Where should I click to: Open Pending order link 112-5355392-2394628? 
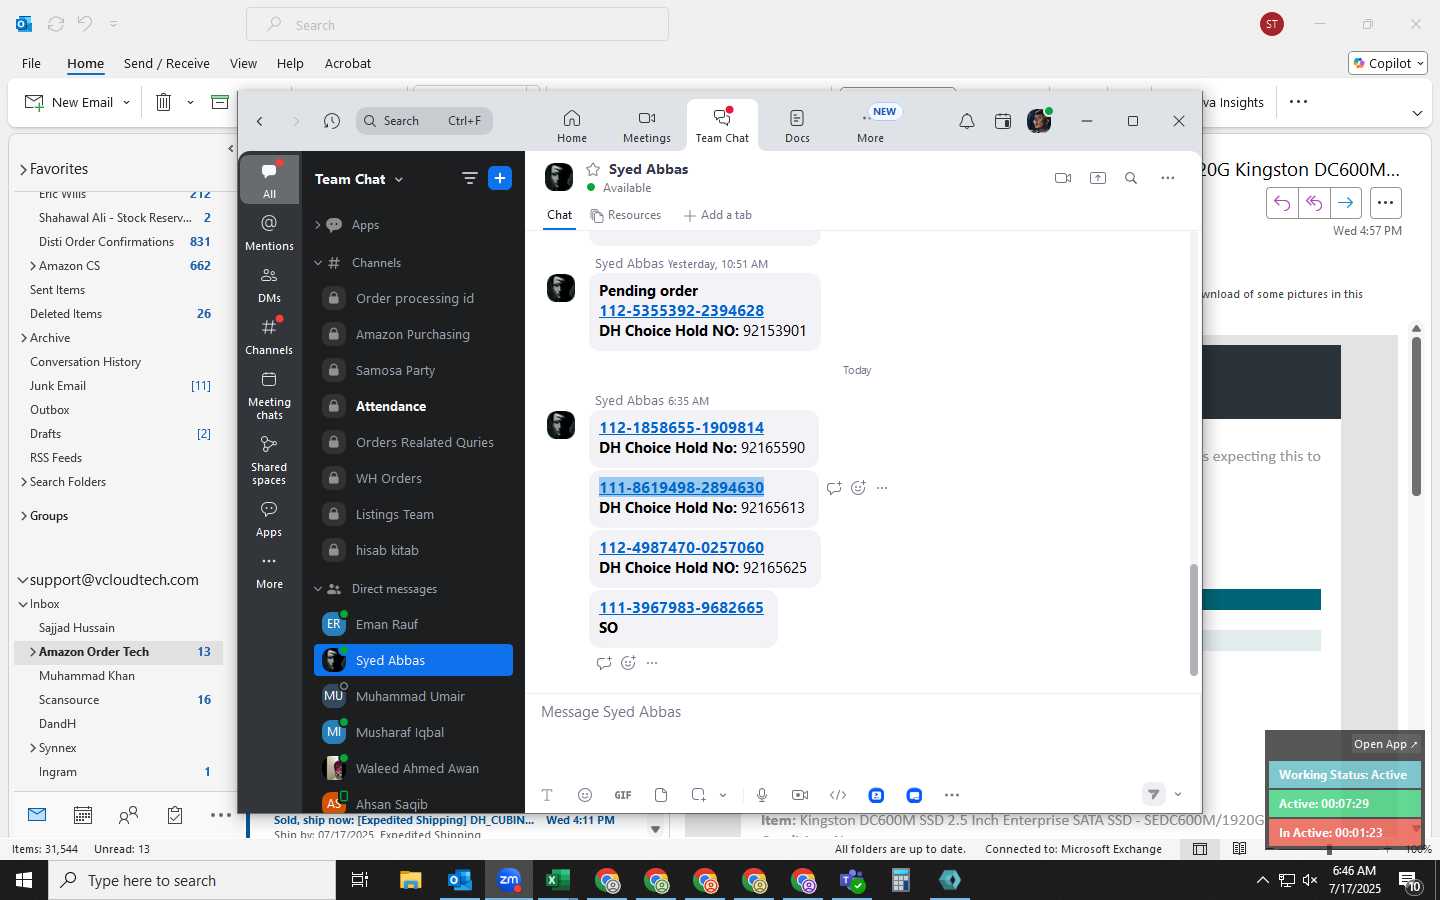click(681, 311)
